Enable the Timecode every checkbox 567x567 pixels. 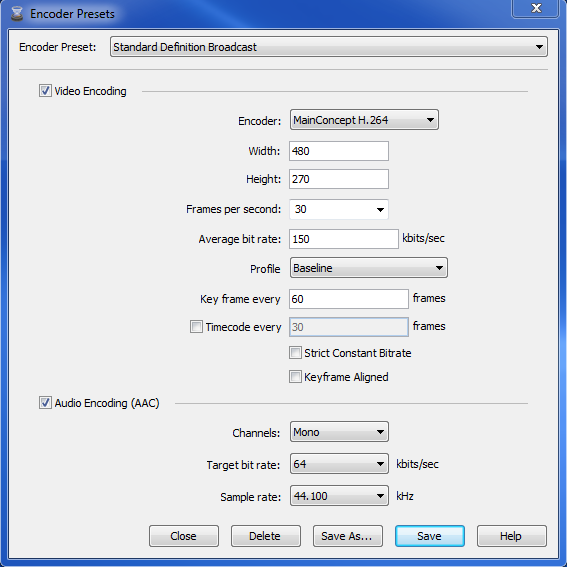(x=196, y=327)
